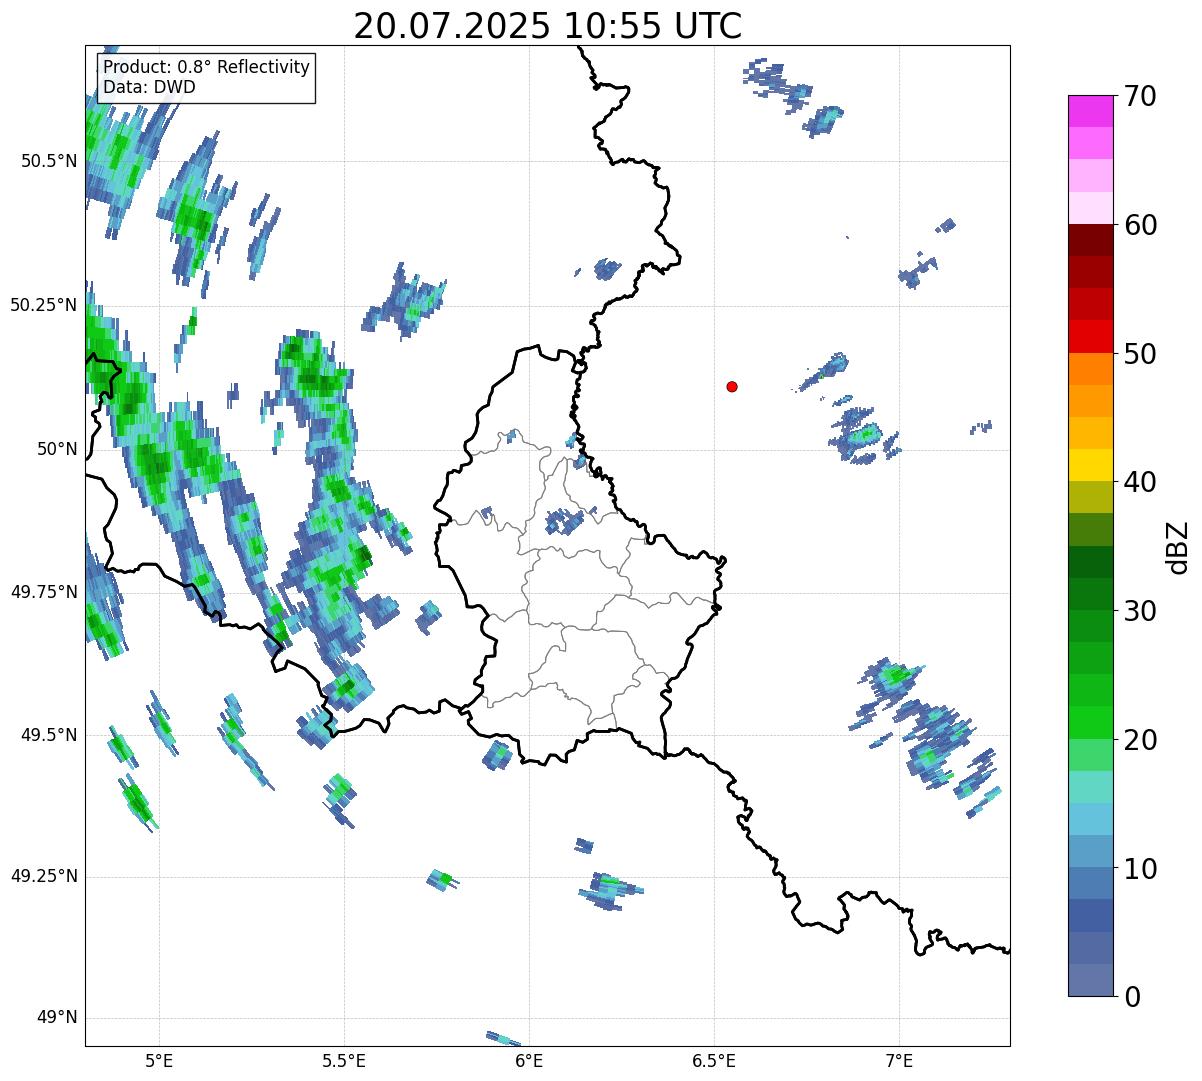Click the bright red colorbar segment above 50

coord(1090,337)
